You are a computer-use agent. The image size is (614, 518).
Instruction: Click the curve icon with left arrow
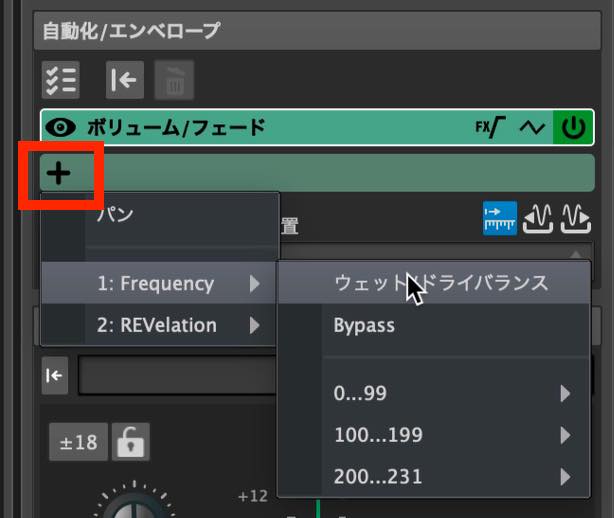click(538, 218)
